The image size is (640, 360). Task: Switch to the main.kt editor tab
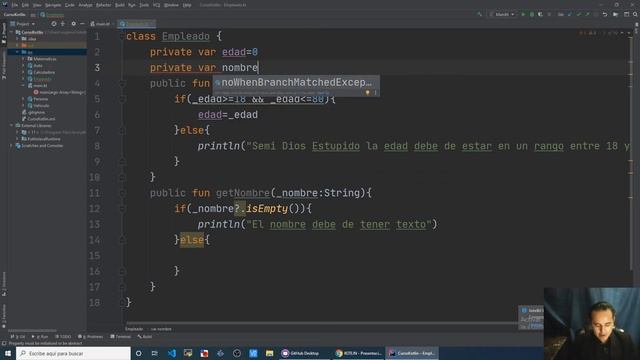click(100, 24)
